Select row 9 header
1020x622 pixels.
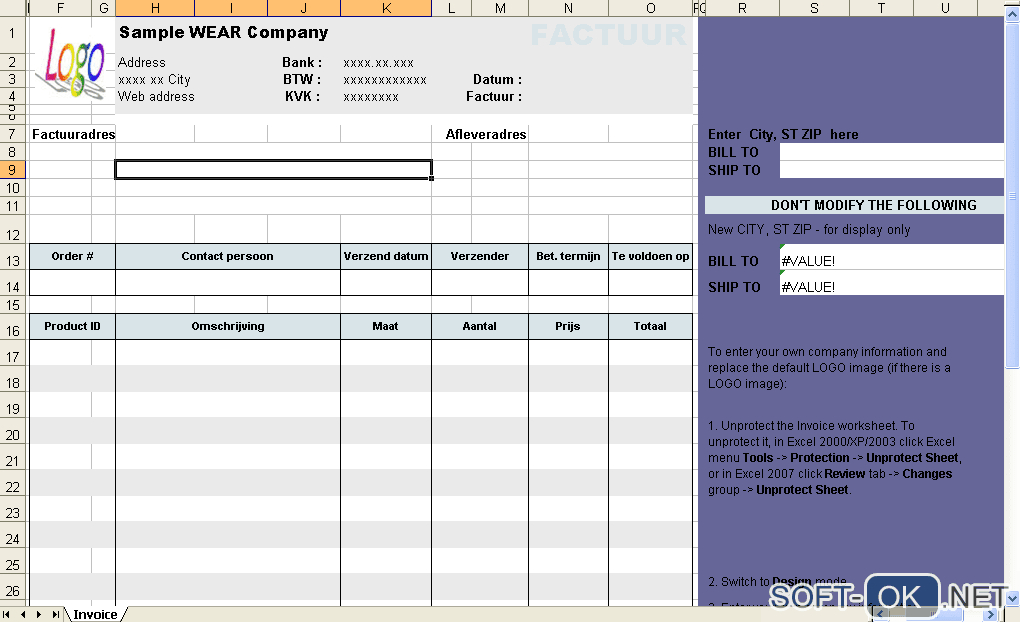click(12, 170)
